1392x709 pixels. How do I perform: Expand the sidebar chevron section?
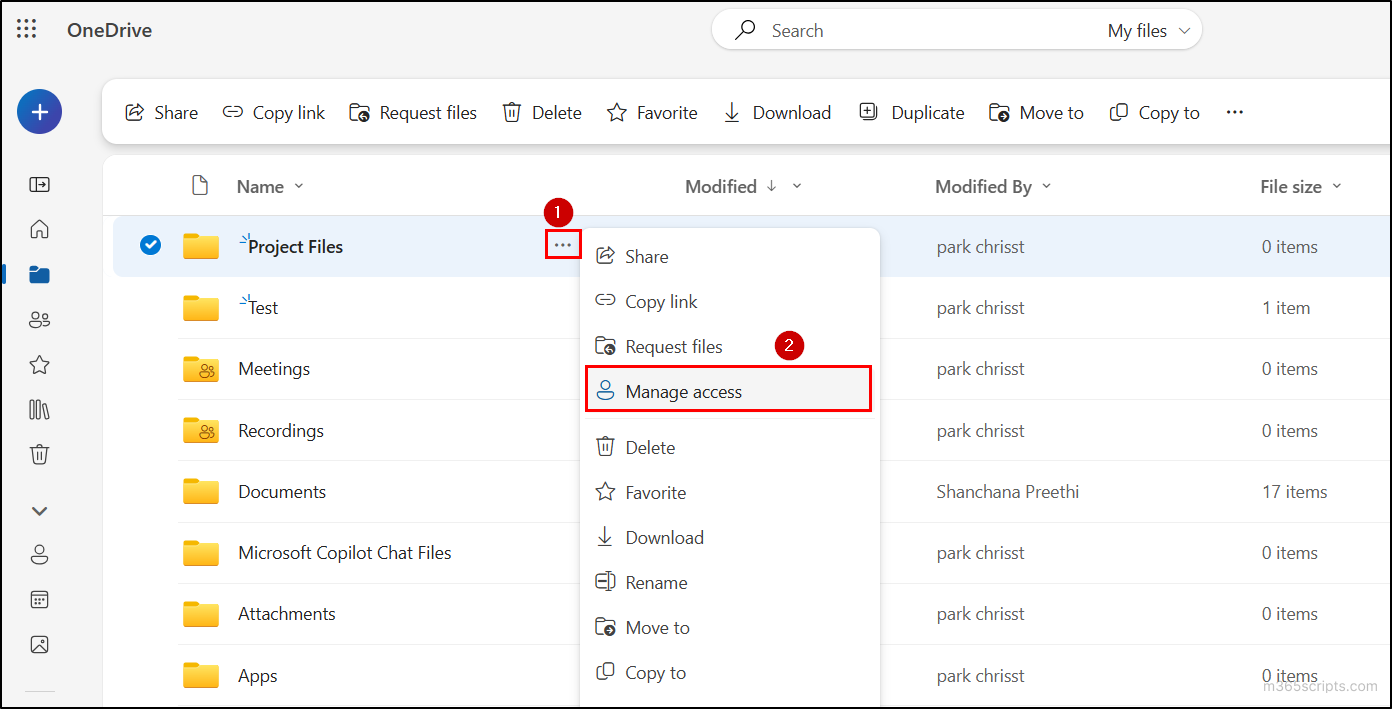pyautogui.click(x=40, y=510)
